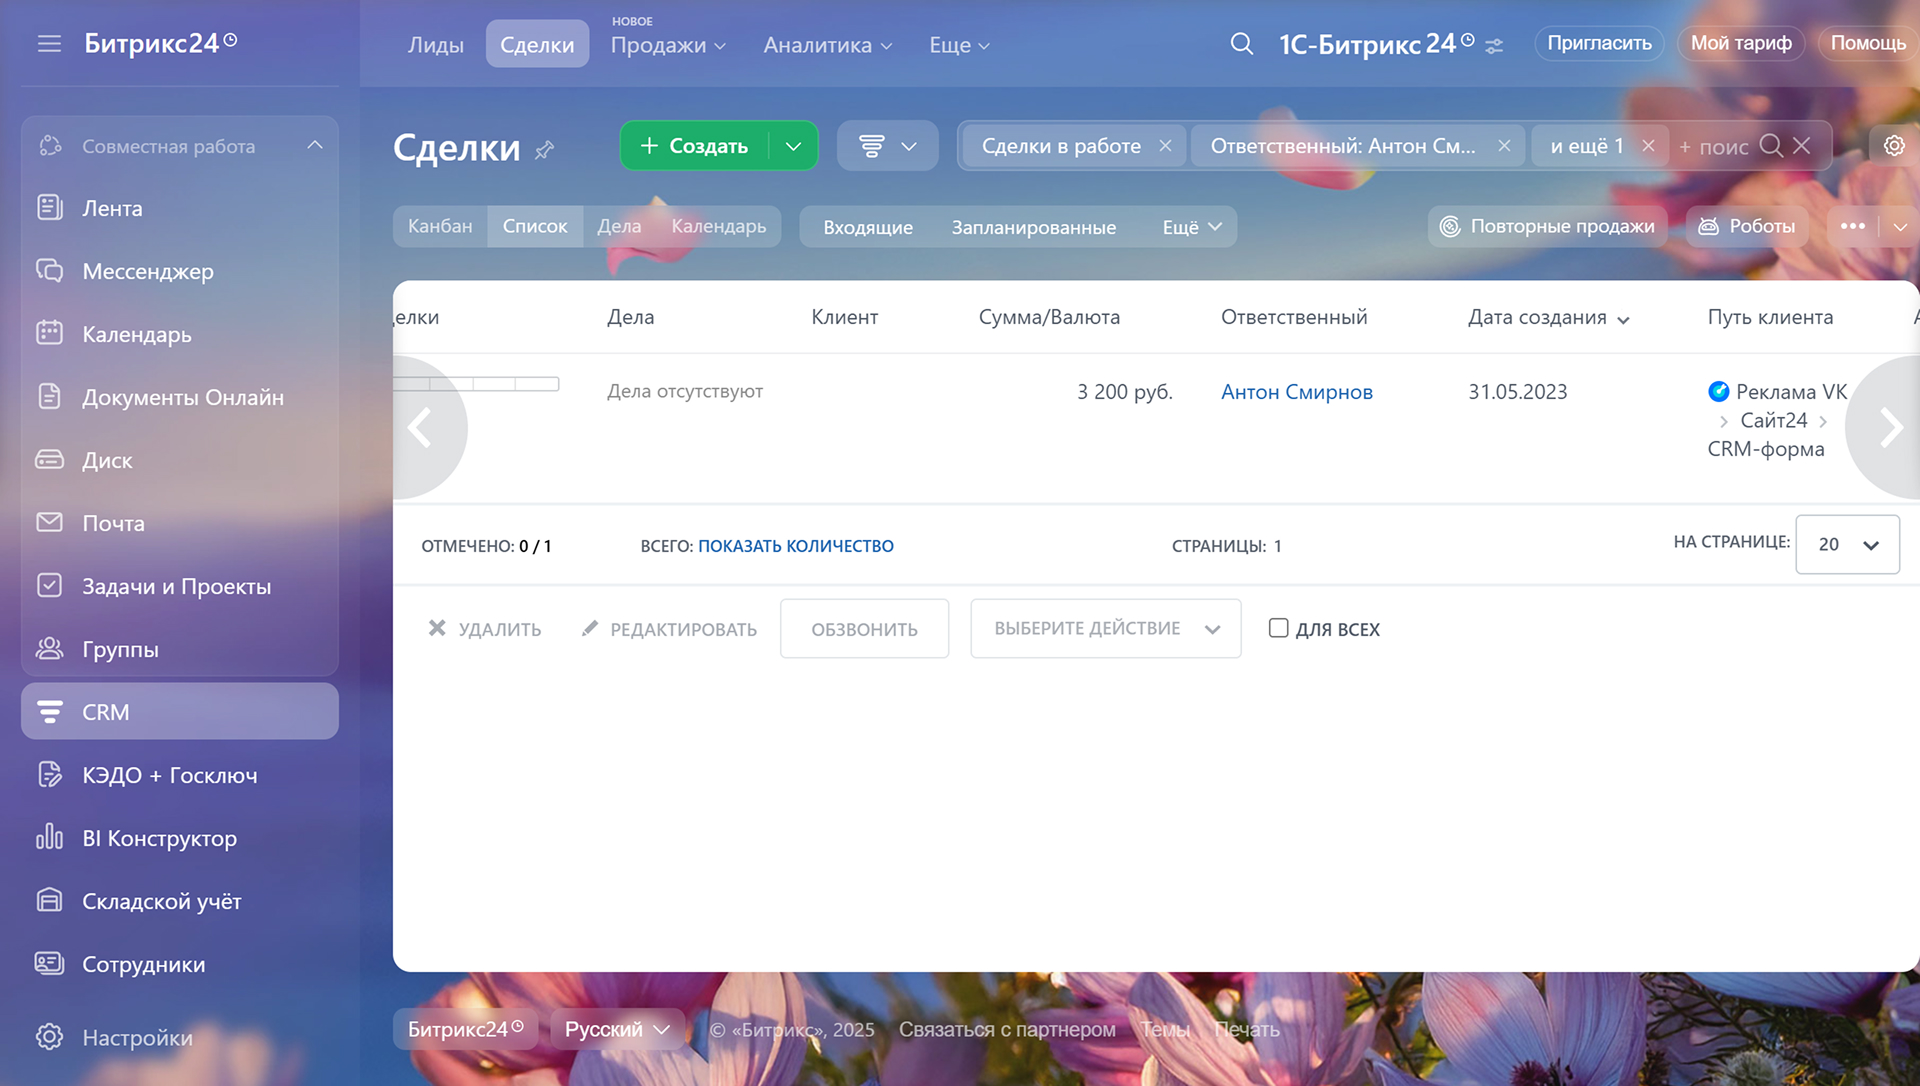
Task: Click BI Конструктор chart icon
Action: tap(49, 837)
